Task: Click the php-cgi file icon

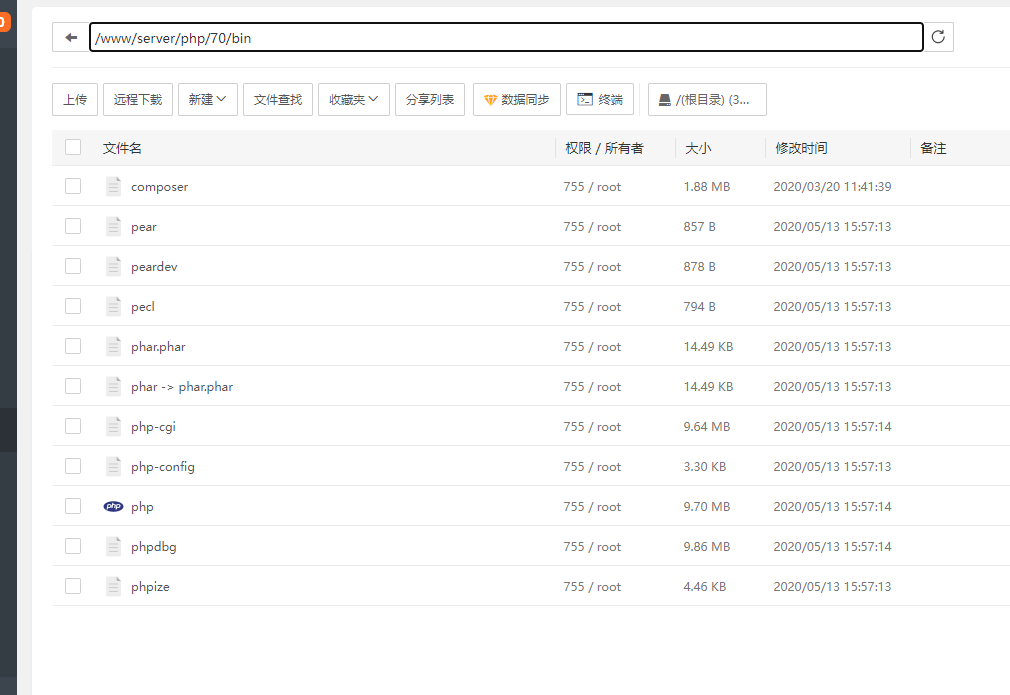Action: pyautogui.click(x=113, y=426)
